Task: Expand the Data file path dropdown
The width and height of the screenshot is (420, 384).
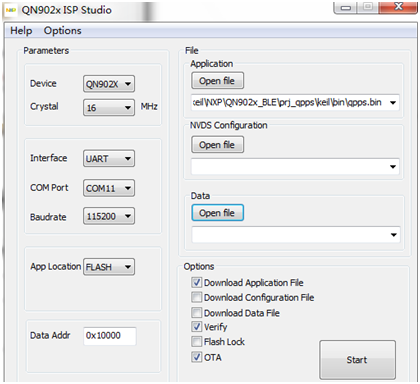Action: tap(393, 235)
